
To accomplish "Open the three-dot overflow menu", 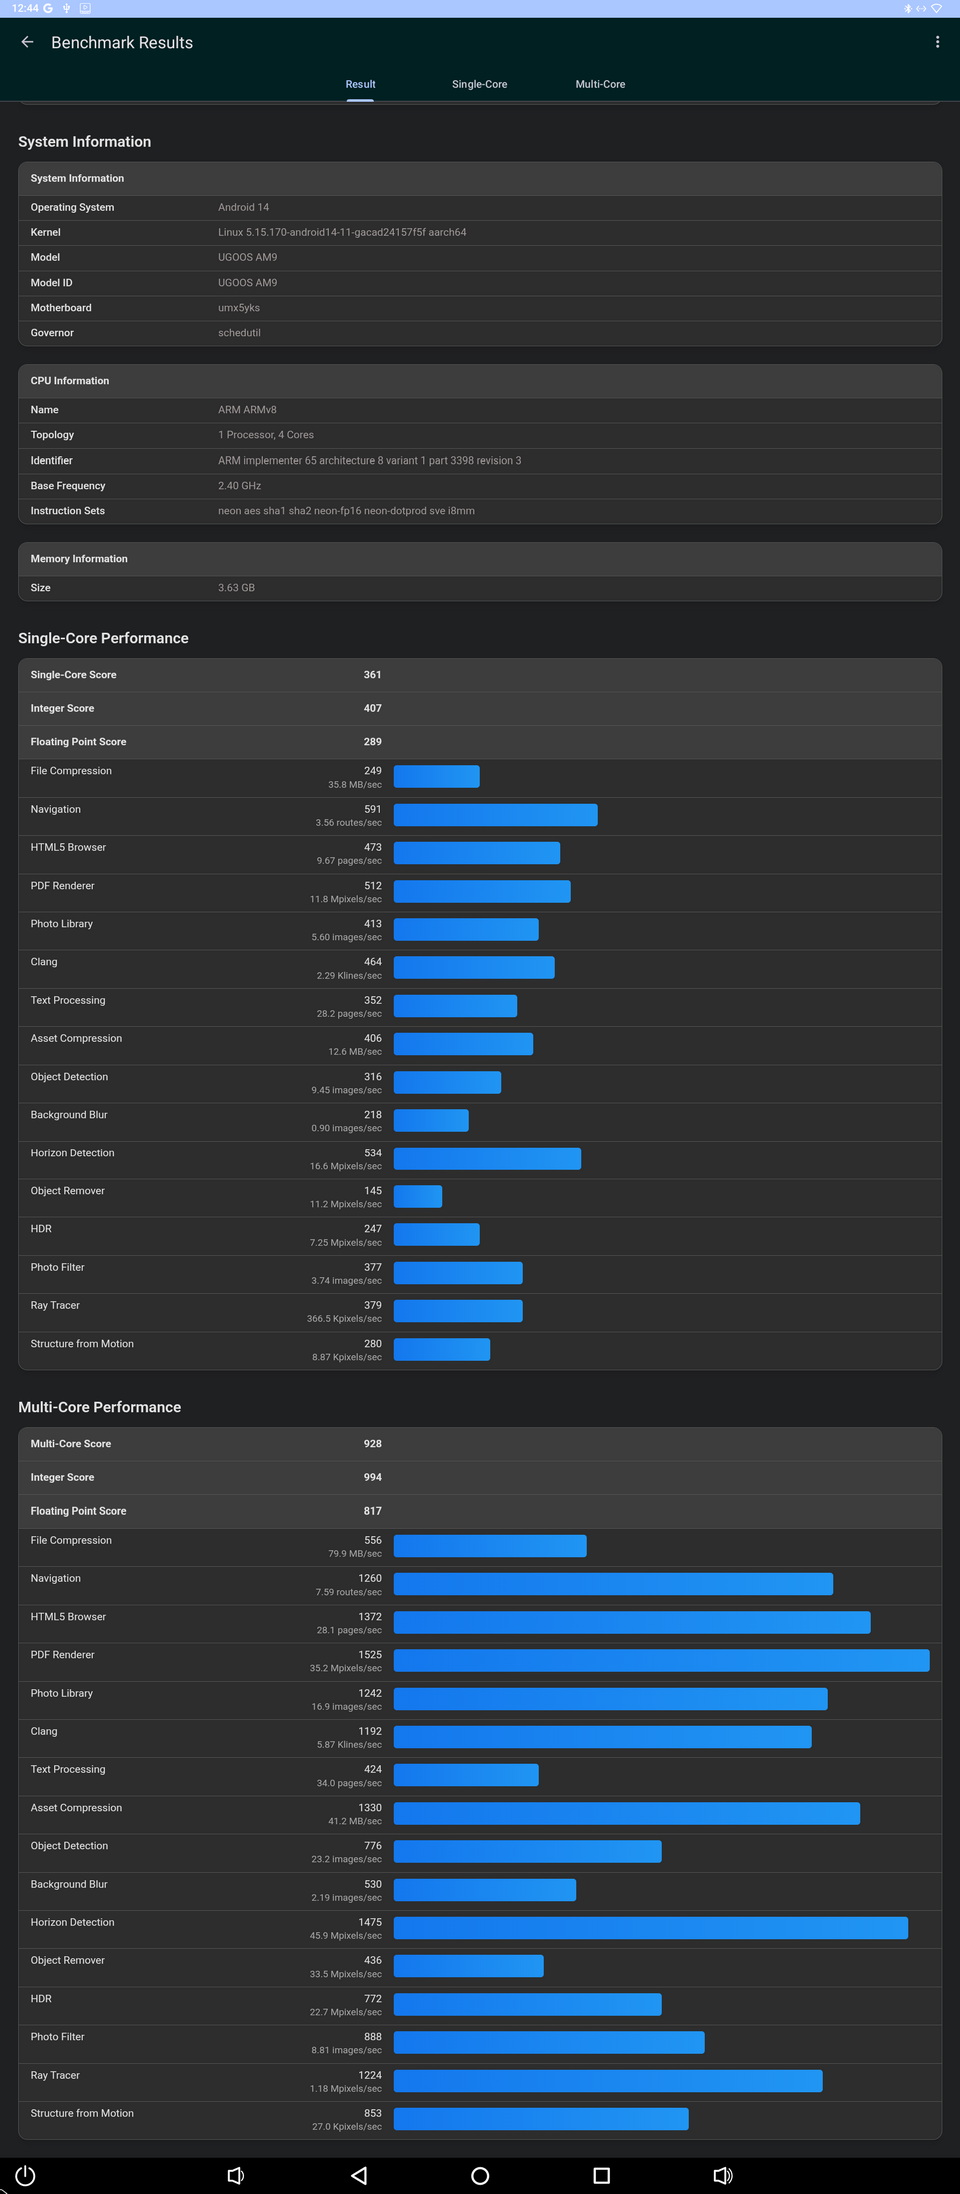I will [x=937, y=42].
